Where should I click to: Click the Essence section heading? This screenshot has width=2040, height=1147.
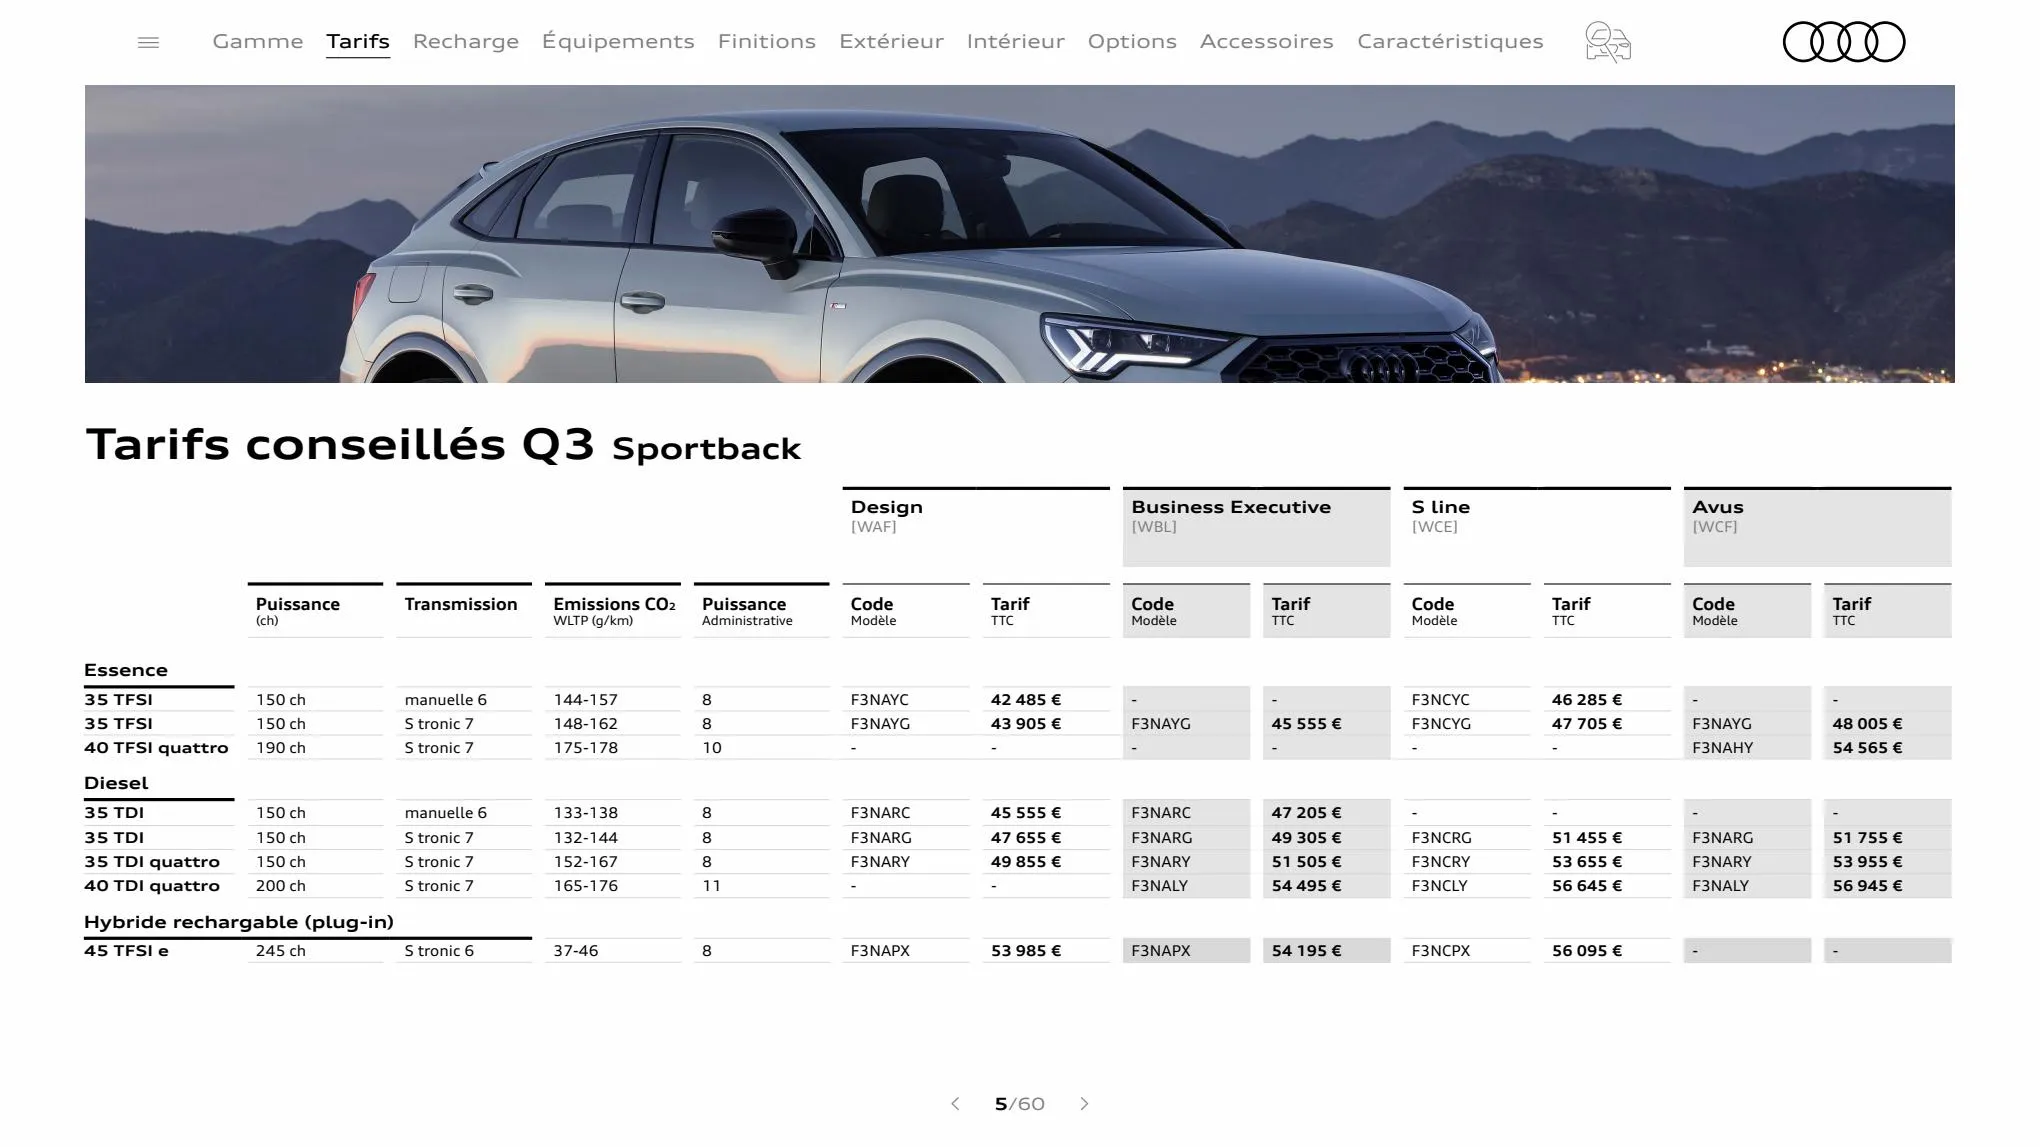[126, 670]
